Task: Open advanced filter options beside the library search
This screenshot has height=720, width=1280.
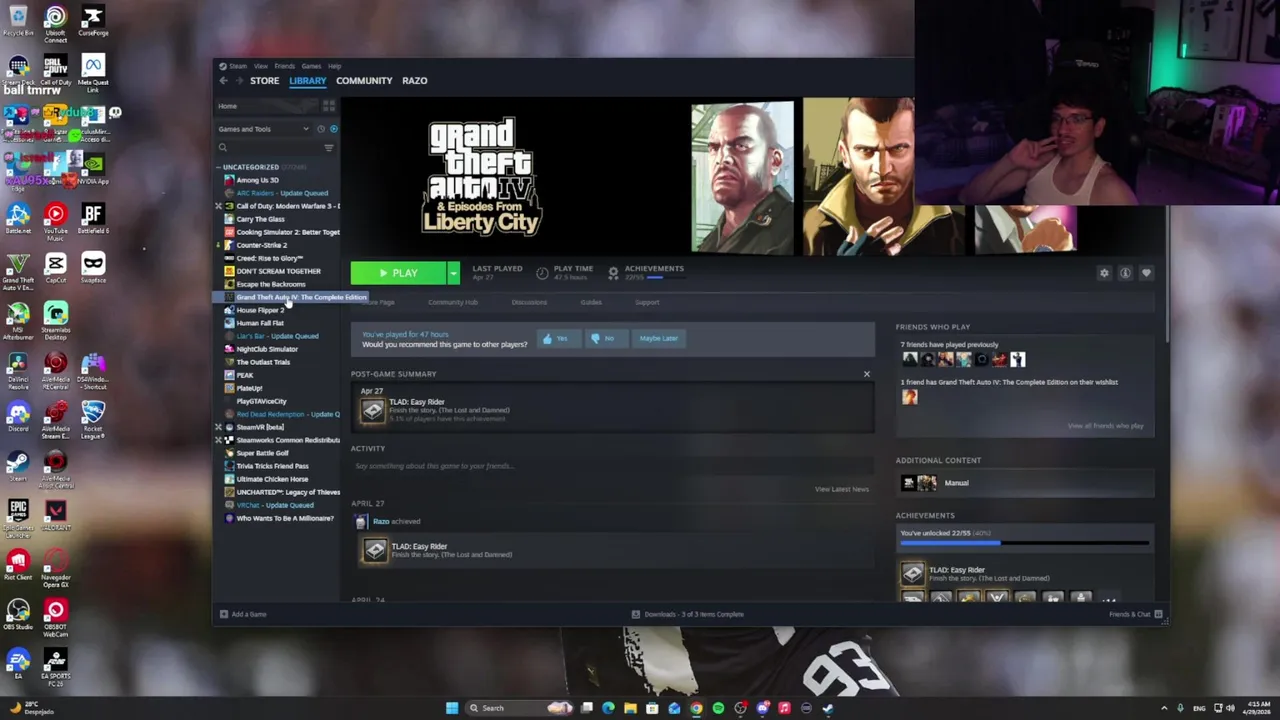Action: pyautogui.click(x=328, y=148)
